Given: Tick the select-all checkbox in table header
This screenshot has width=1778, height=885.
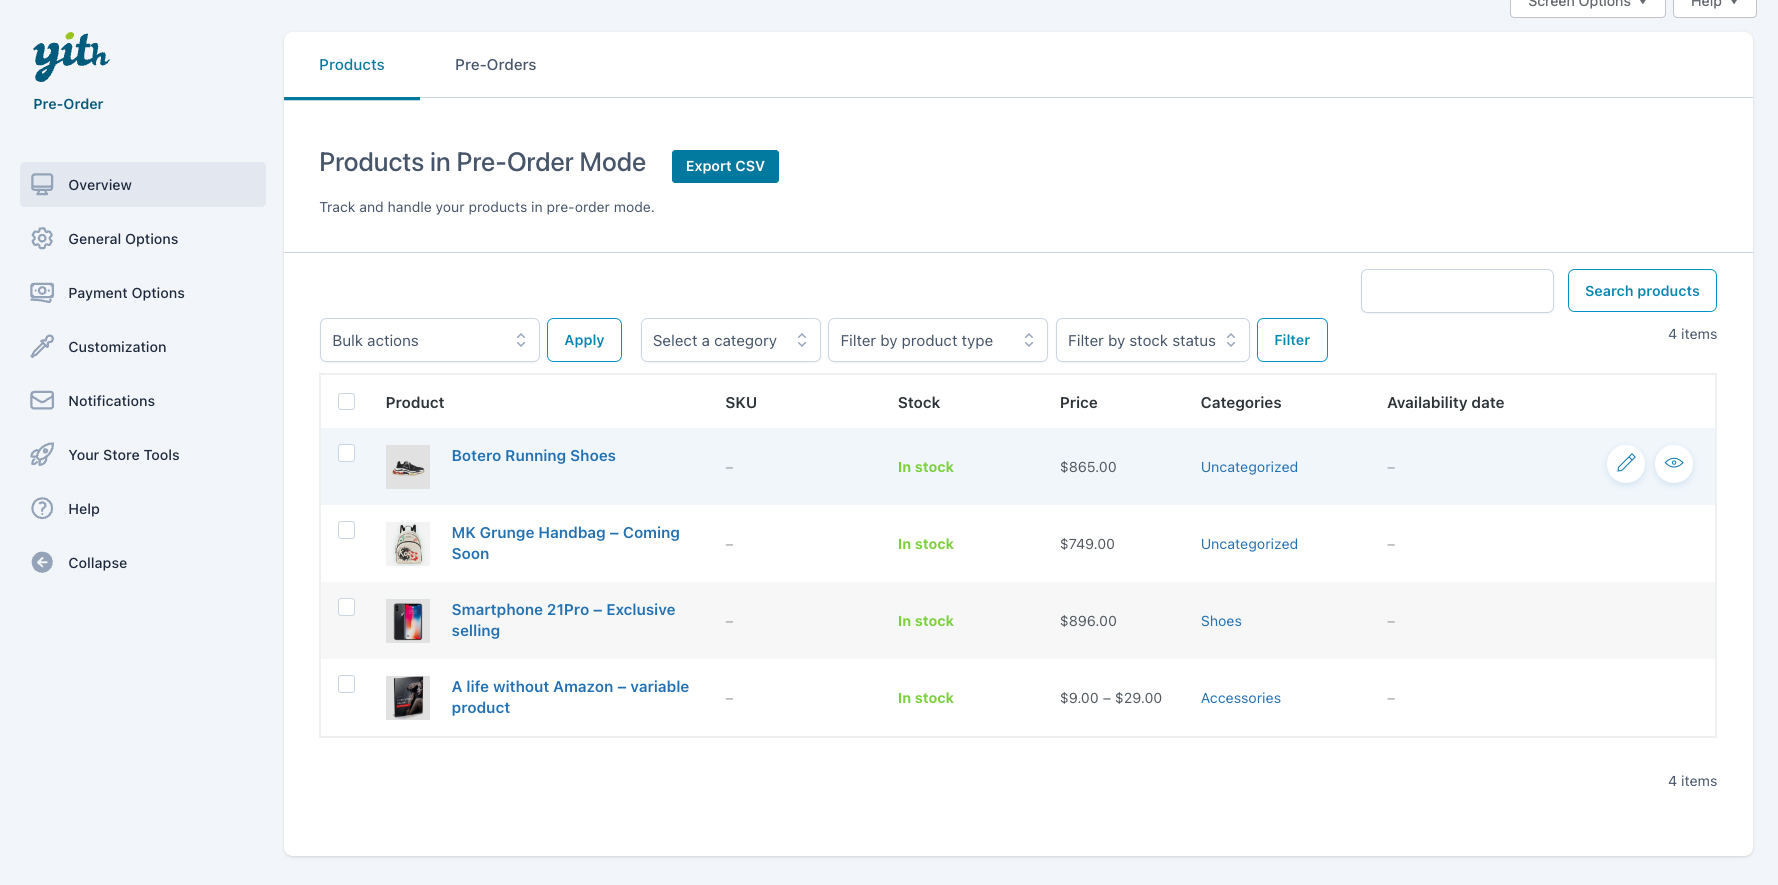Looking at the screenshot, I should point(347,402).
